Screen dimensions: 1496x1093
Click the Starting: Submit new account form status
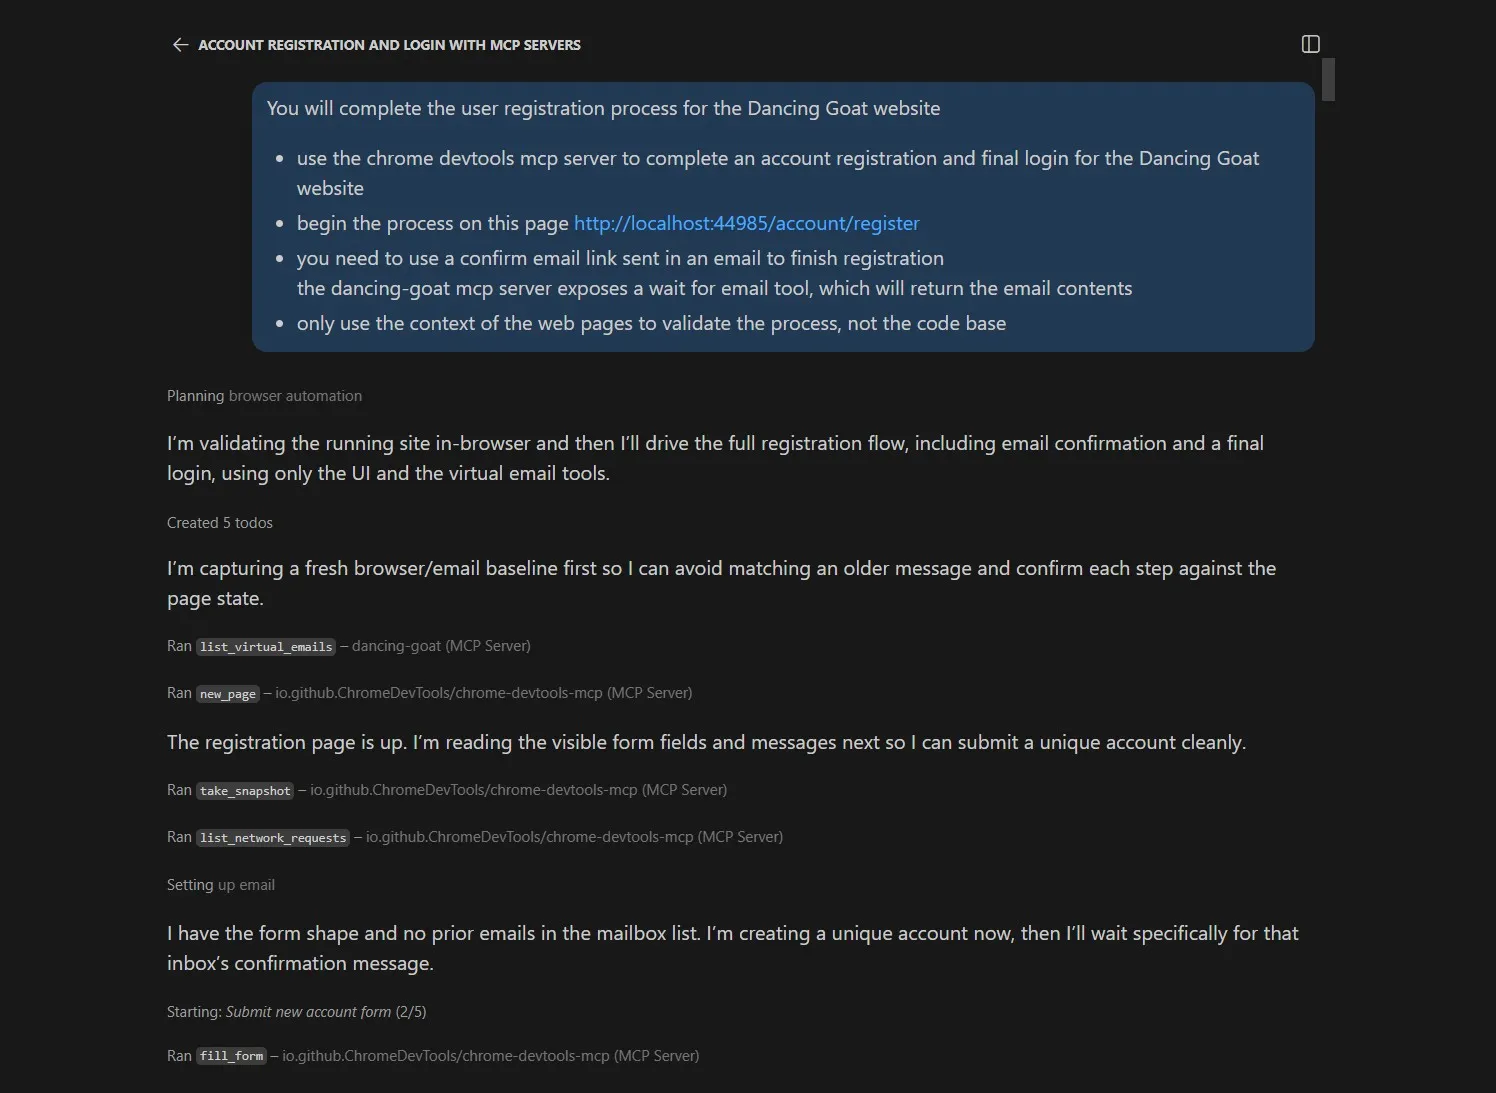click(x=296, y=1012)
